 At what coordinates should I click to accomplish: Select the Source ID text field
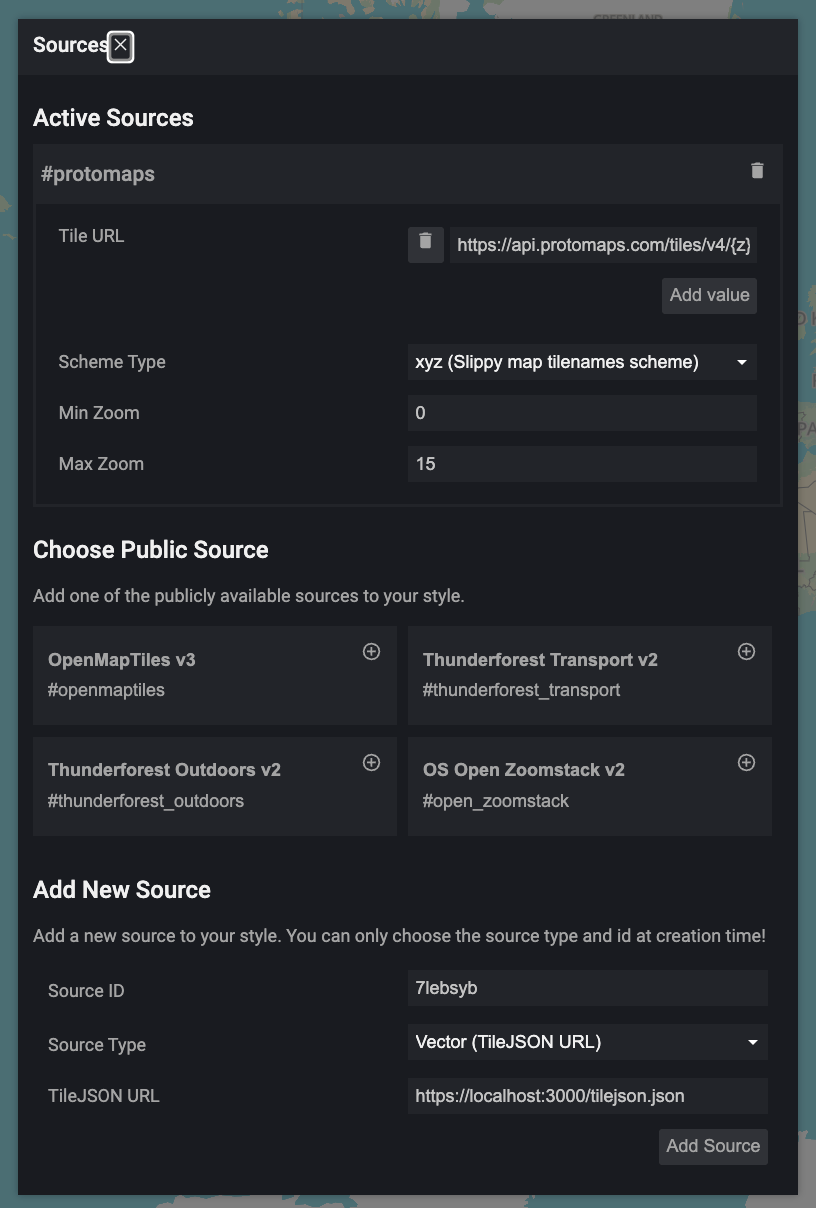[x=587, y=988]
